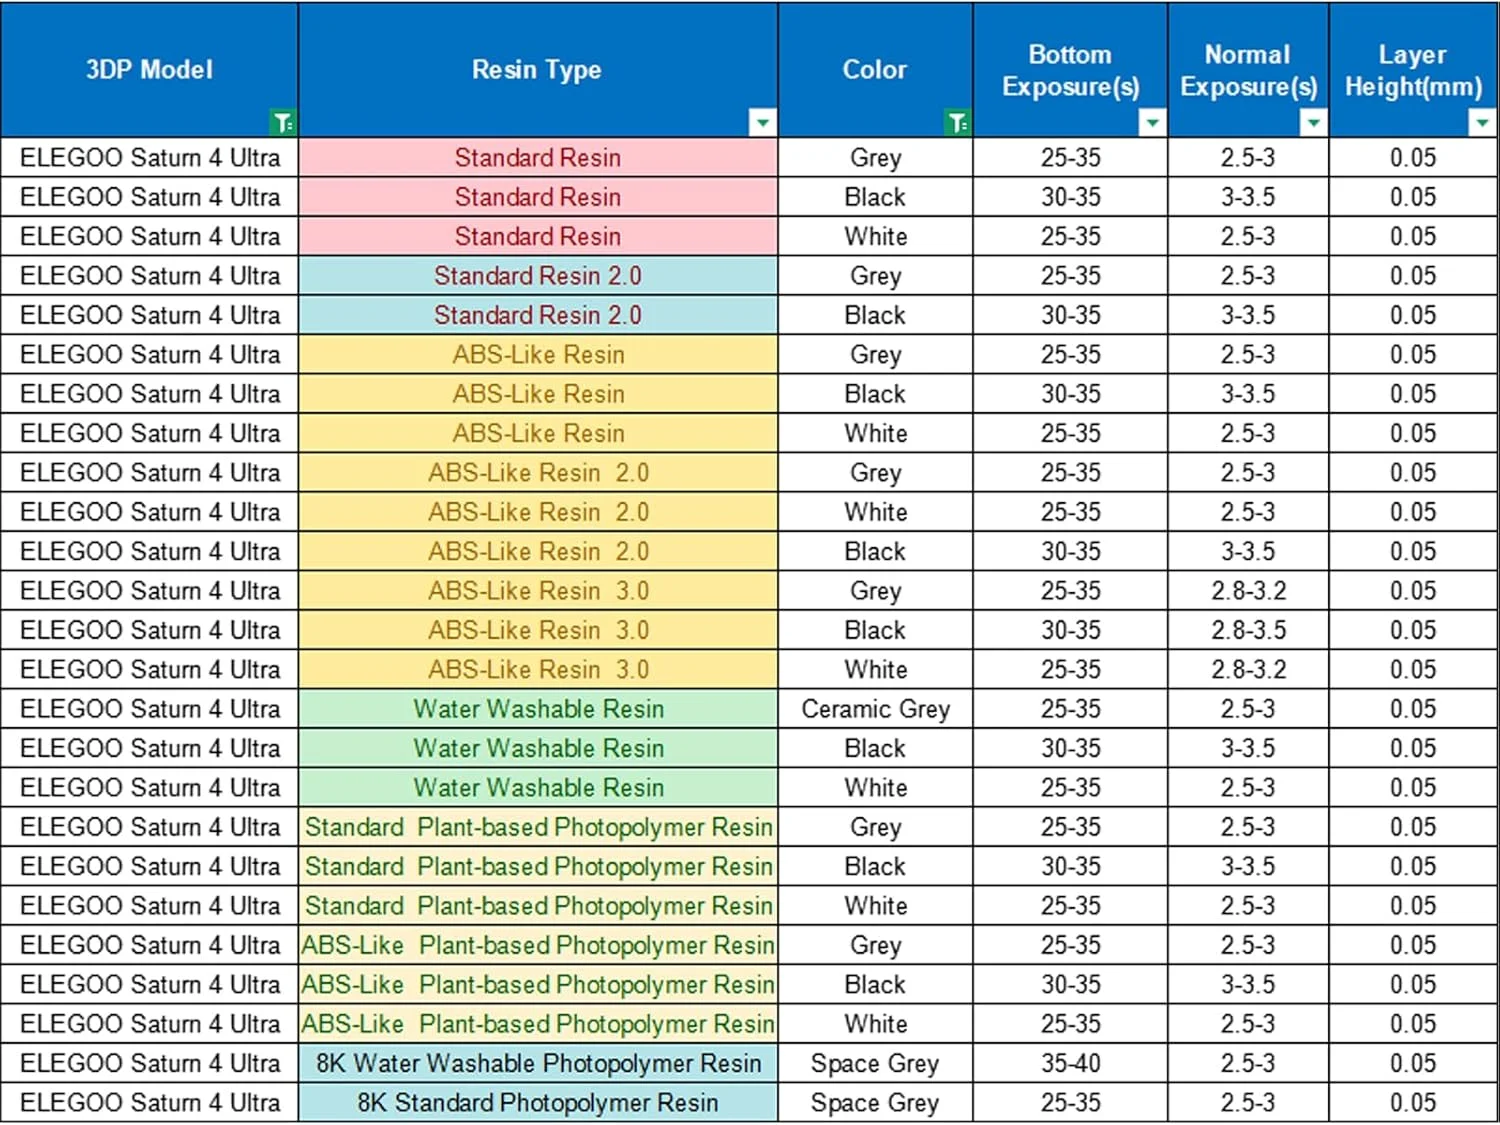Viewport: 1500px width, 1125px height.
Task: Select ABS-Like Resin 3.0 cell in Grey row
Action: [538, 591]
